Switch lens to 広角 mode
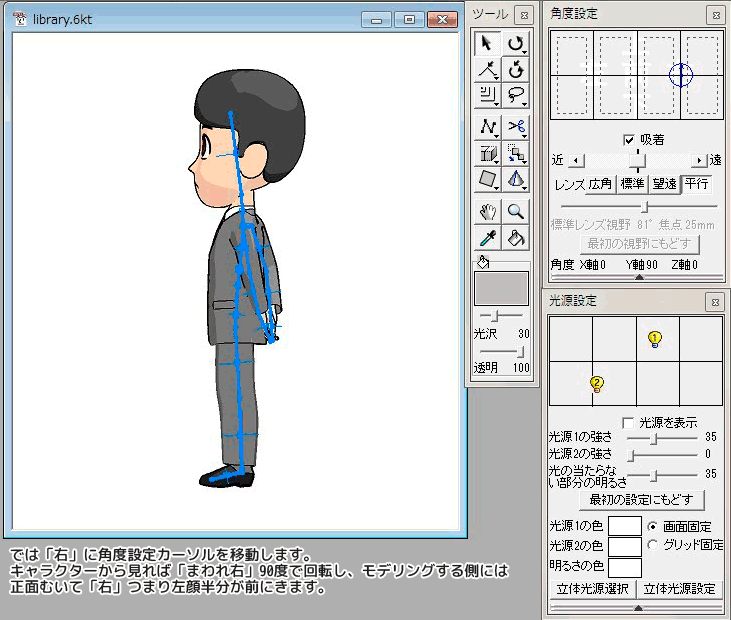Screen dimensions: 731x620 point(601,184)
